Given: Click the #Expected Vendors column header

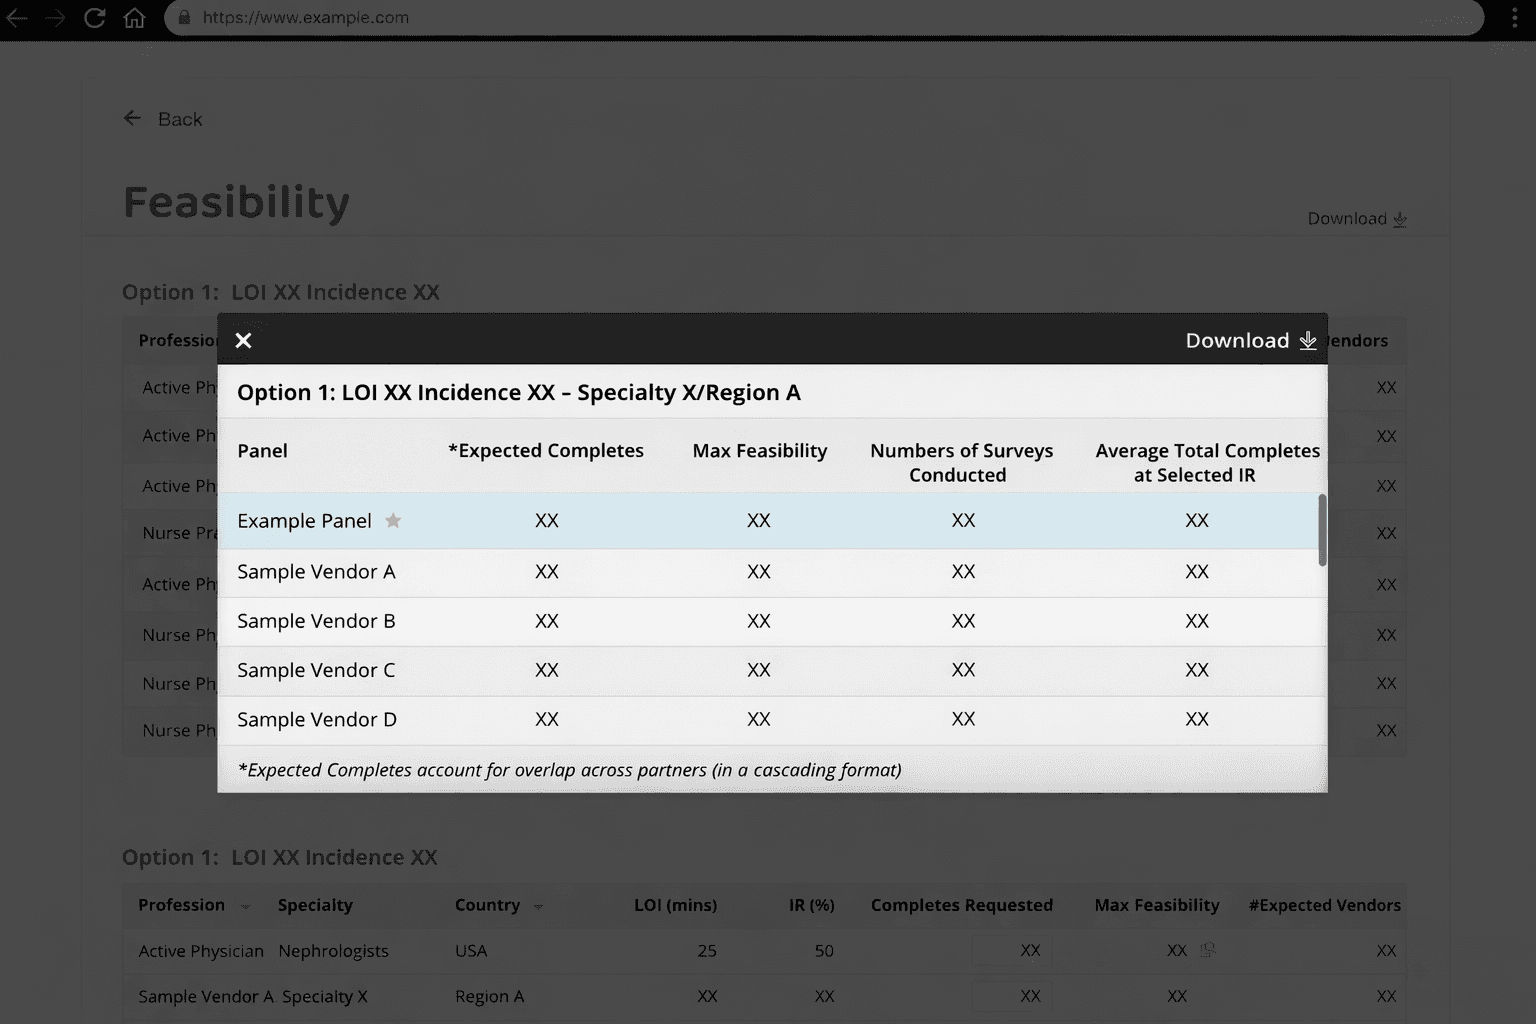Looking at the screenshot, I should click(x=1324, y=905).
